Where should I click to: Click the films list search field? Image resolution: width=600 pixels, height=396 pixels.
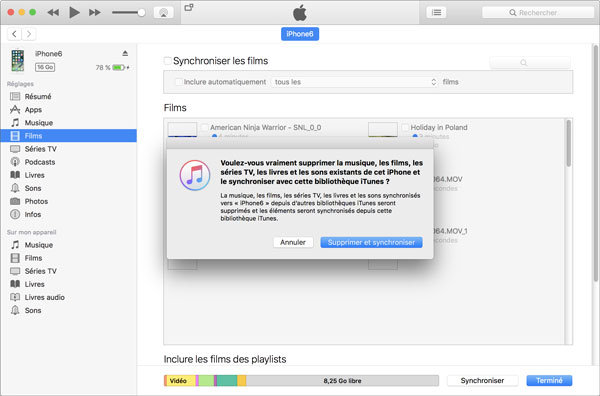(530, 62)
